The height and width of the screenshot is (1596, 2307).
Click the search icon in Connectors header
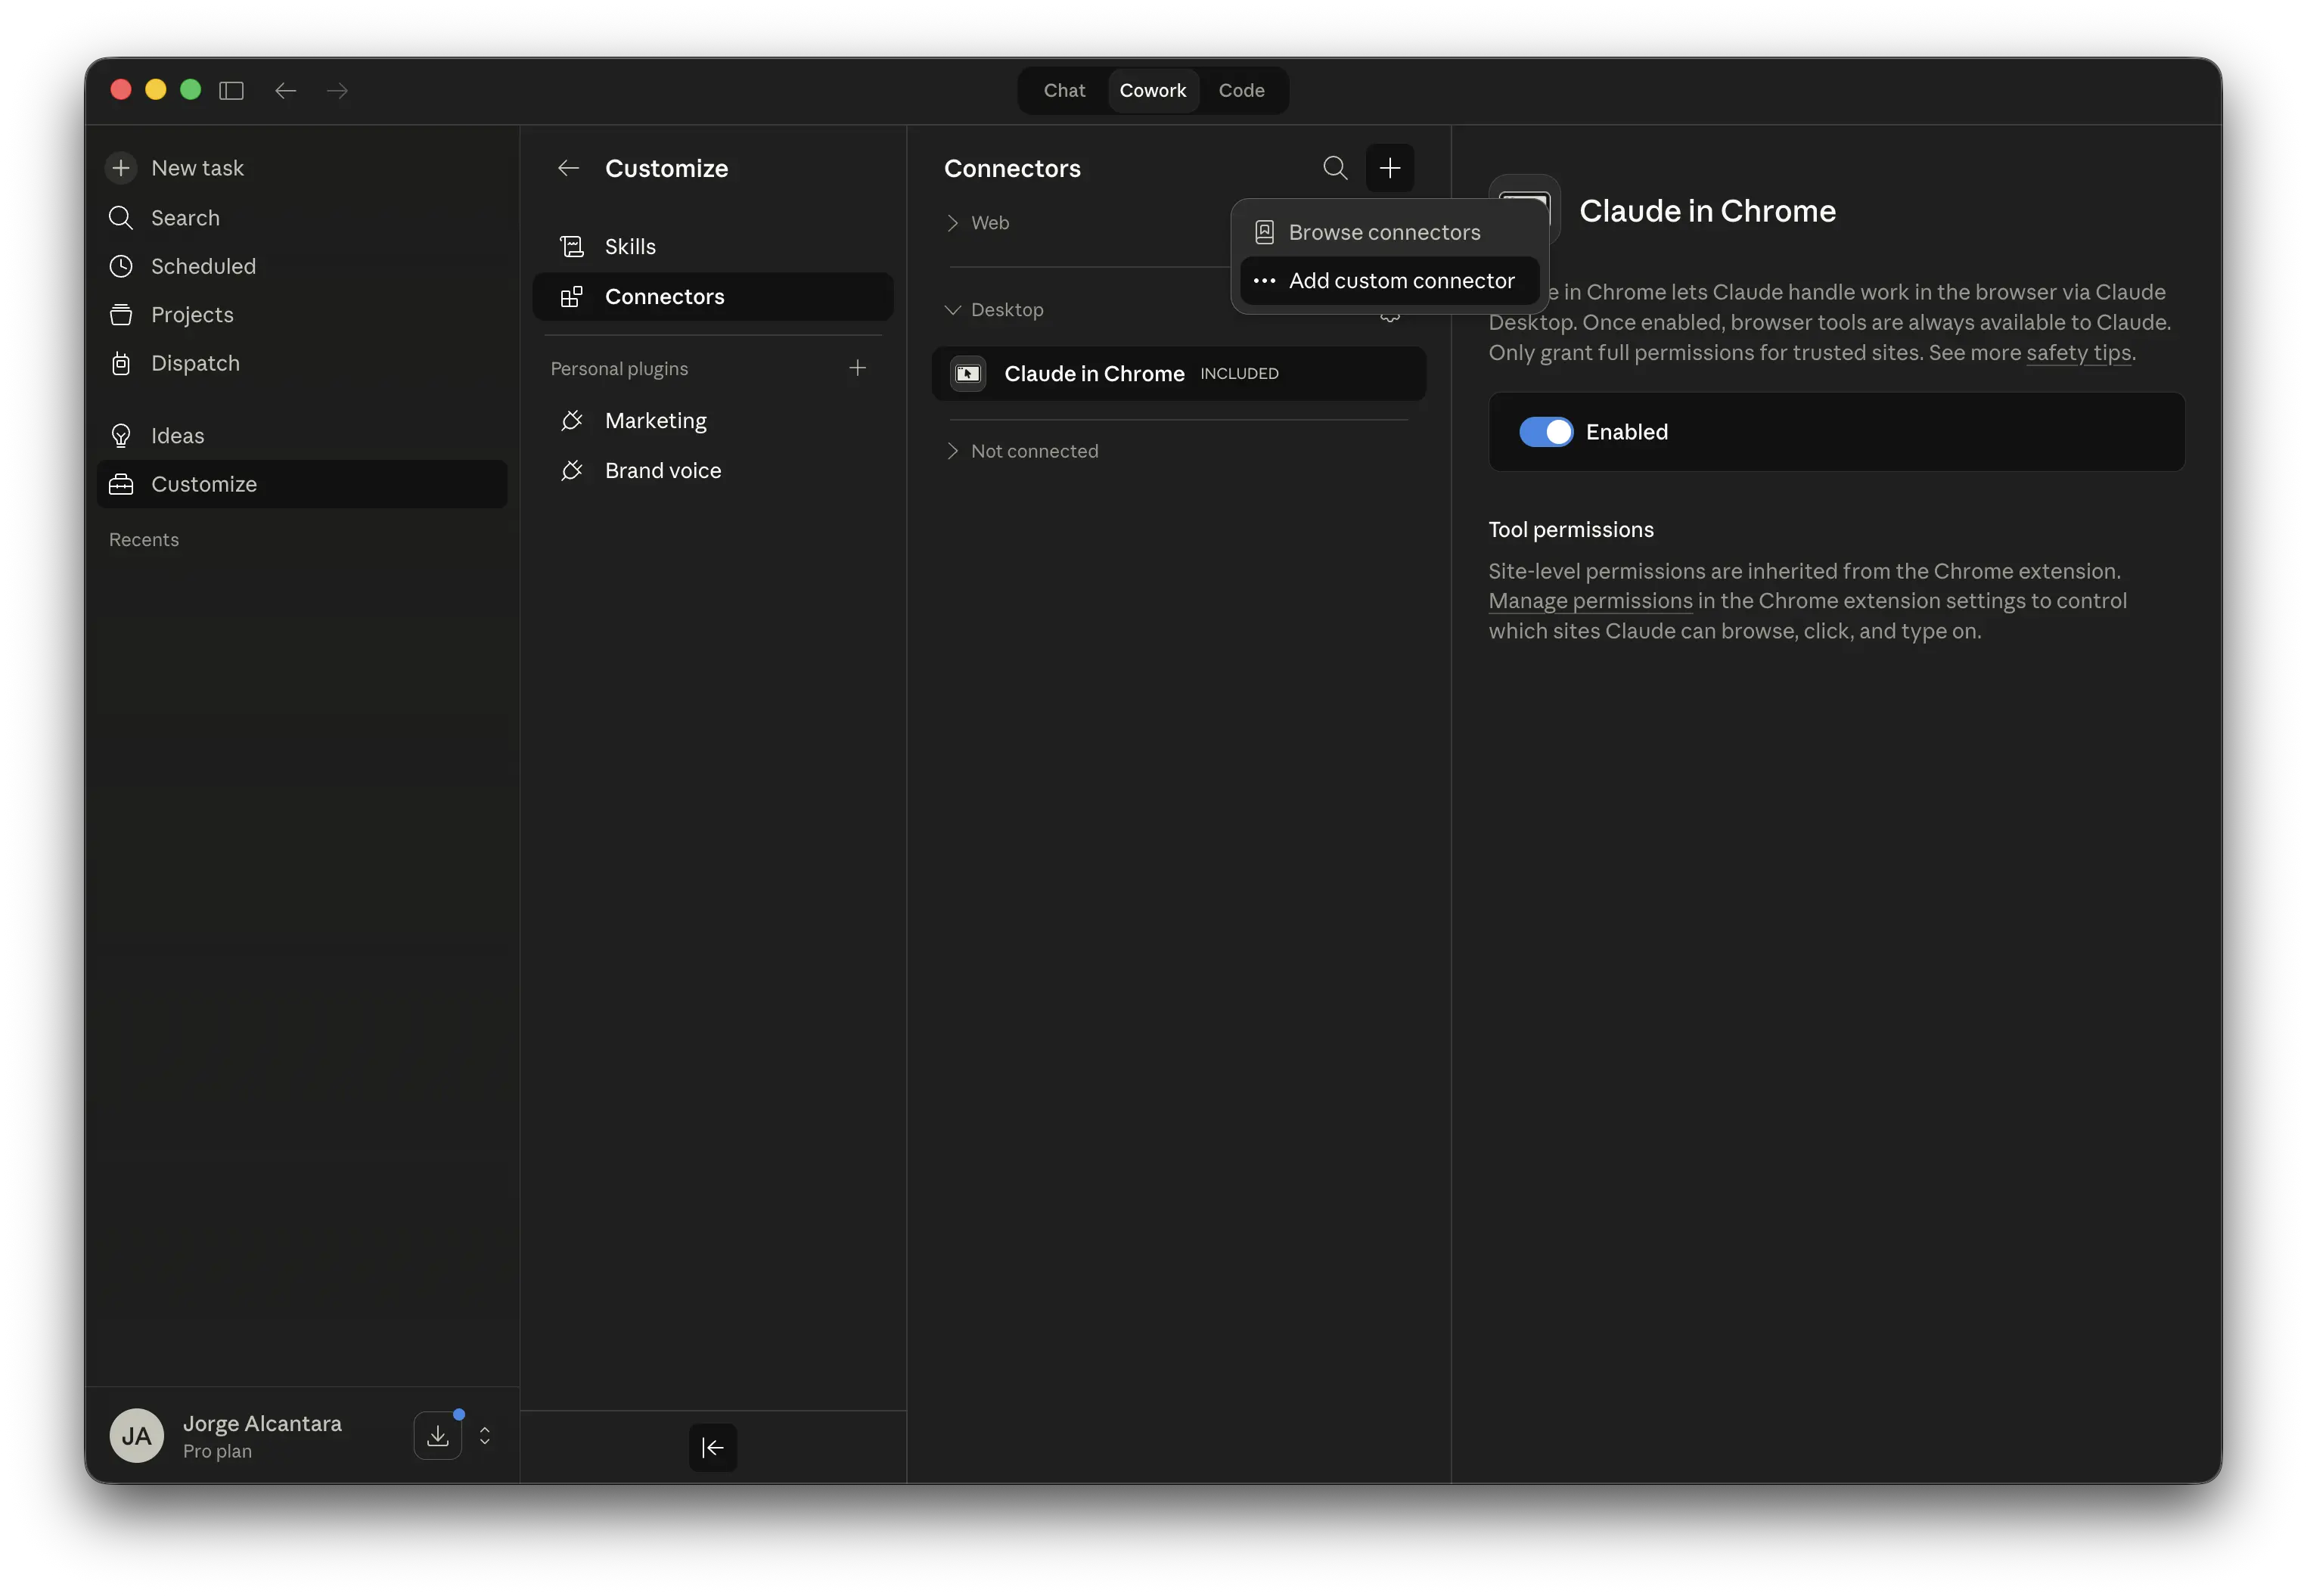[1335, 168]
